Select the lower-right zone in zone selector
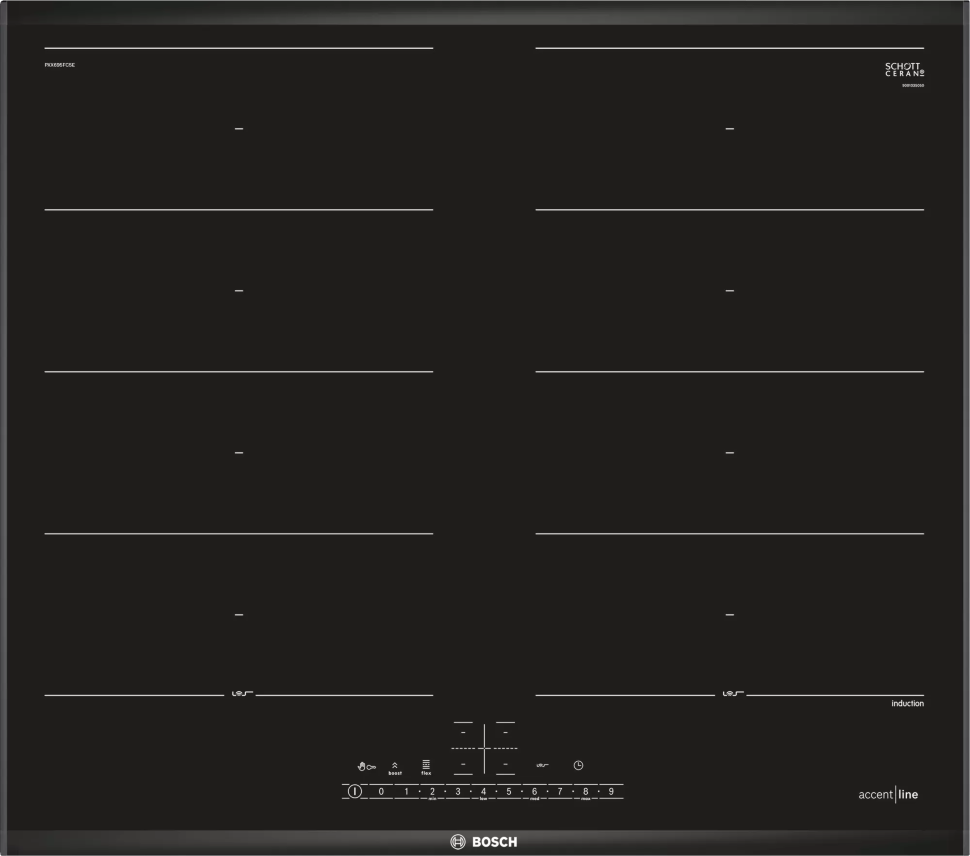Viewport: 970px width, 856px height. 506,764
